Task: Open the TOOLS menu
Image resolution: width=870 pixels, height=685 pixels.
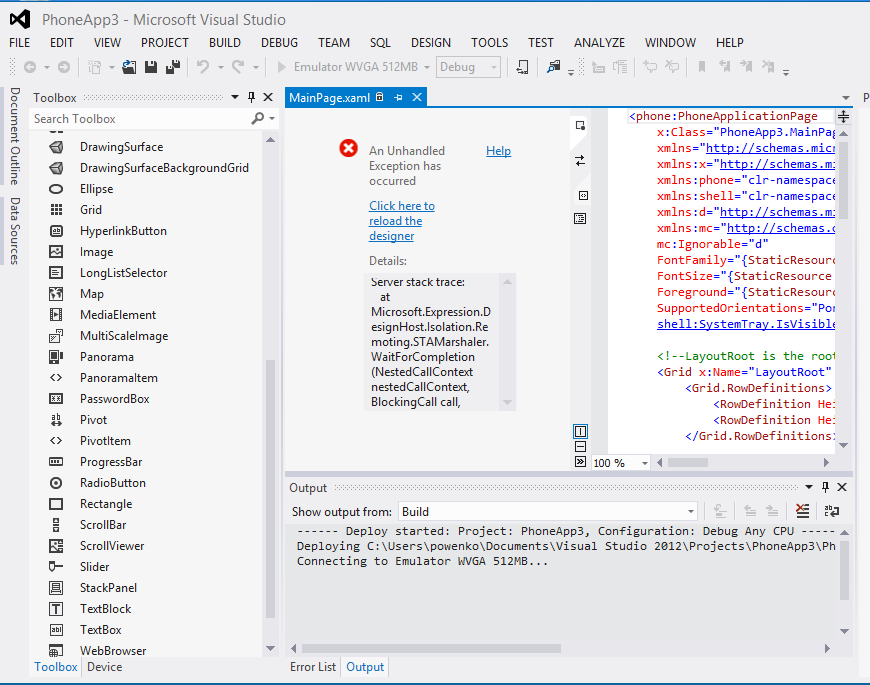Action: 489,43
